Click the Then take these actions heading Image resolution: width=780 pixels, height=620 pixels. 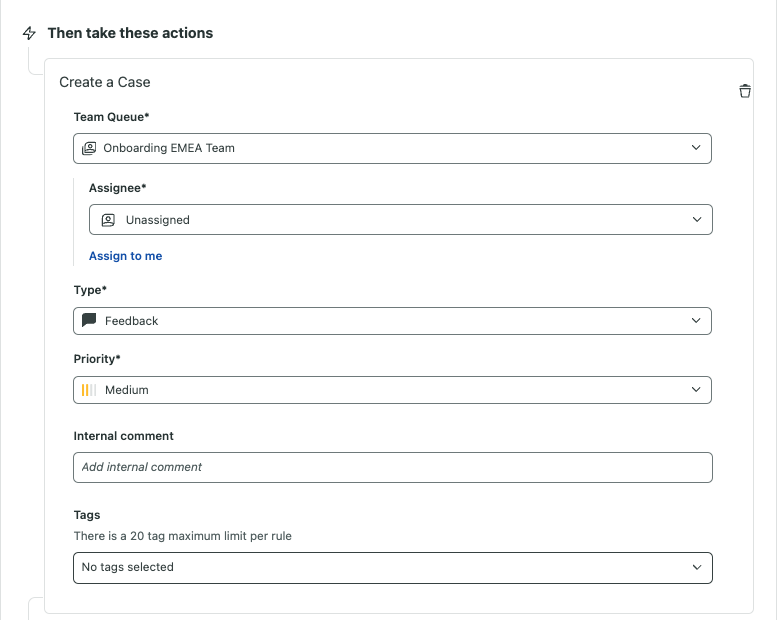point(130,33)
